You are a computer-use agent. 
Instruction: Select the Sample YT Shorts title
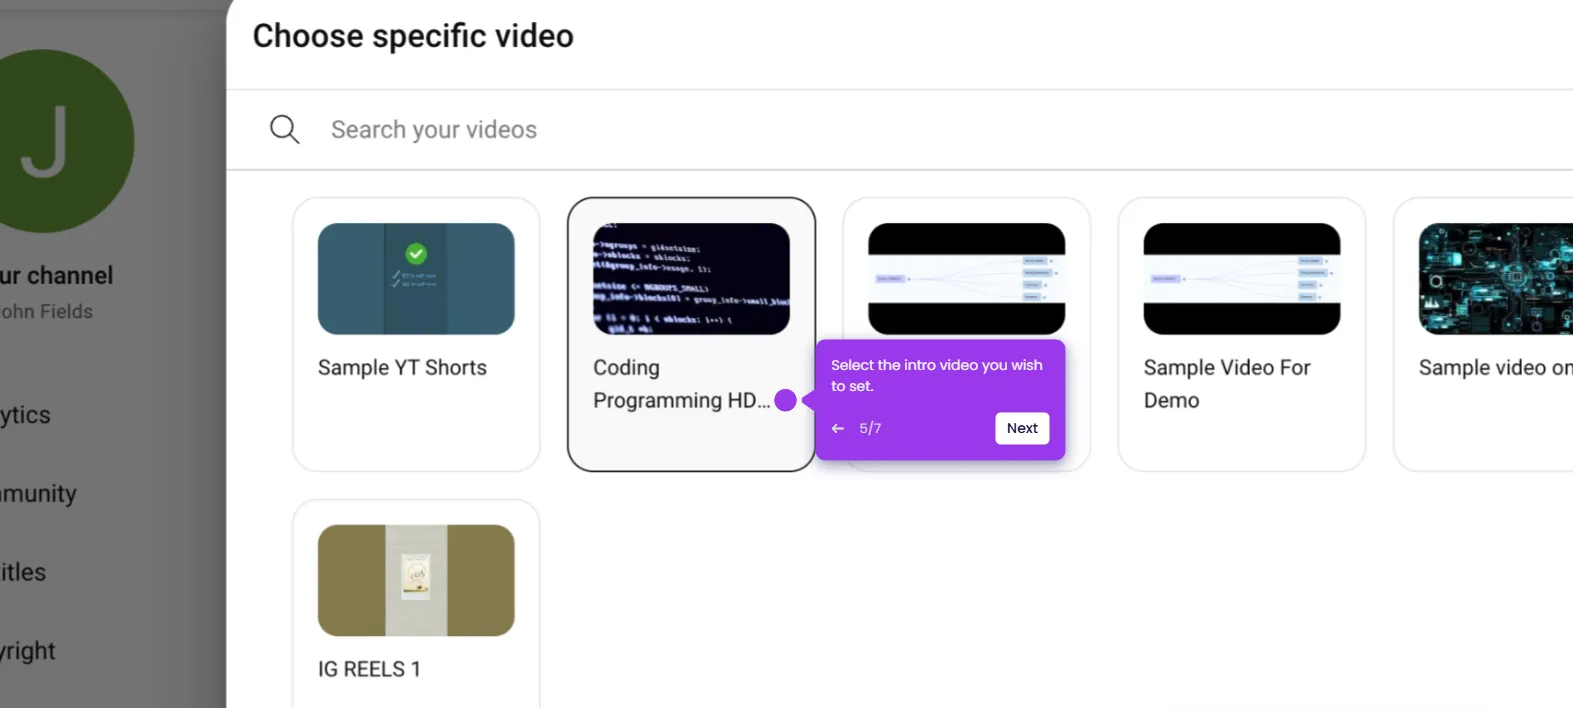point(402,368)
